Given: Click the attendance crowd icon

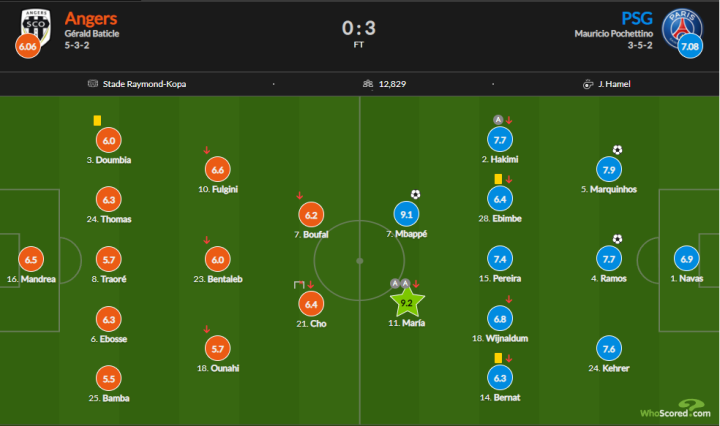Looking at the screenshot, I should point(368,84).
